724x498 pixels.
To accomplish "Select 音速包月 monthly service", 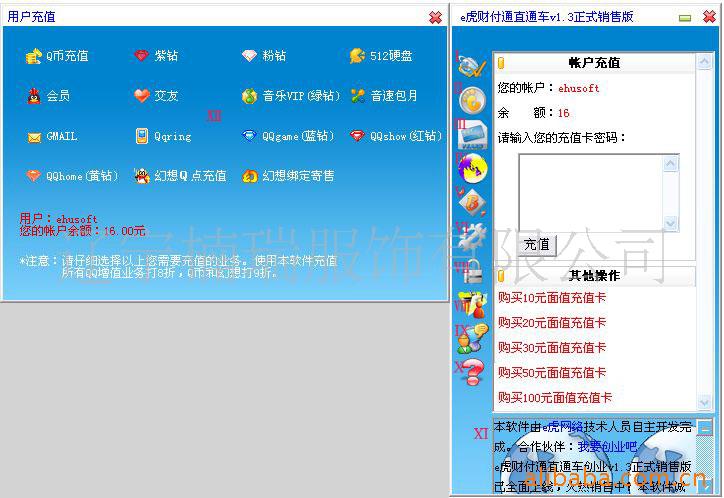I will (x=384, y=96).
